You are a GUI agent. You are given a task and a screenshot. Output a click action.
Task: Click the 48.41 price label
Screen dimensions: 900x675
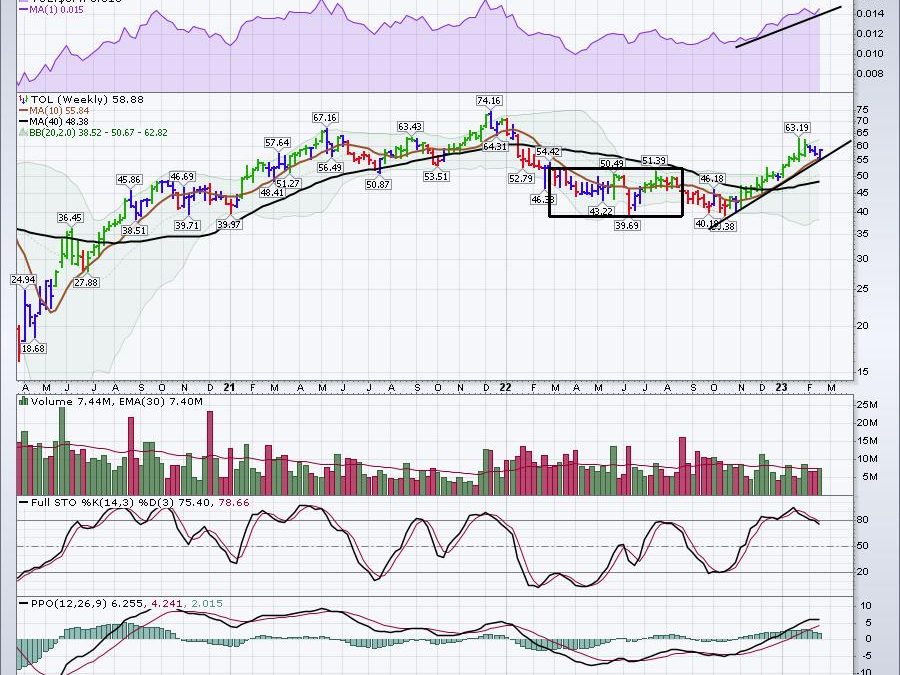[272, 193]
